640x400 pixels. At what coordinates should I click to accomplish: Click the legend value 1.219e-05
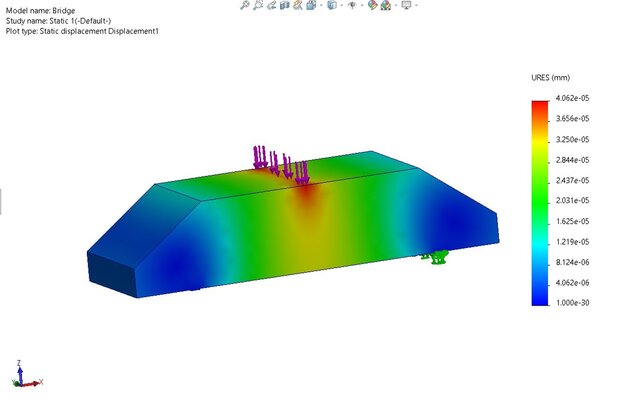tap(572, 242)
